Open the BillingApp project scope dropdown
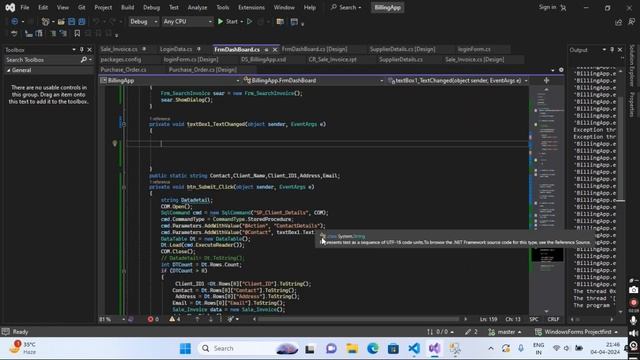 170,80
